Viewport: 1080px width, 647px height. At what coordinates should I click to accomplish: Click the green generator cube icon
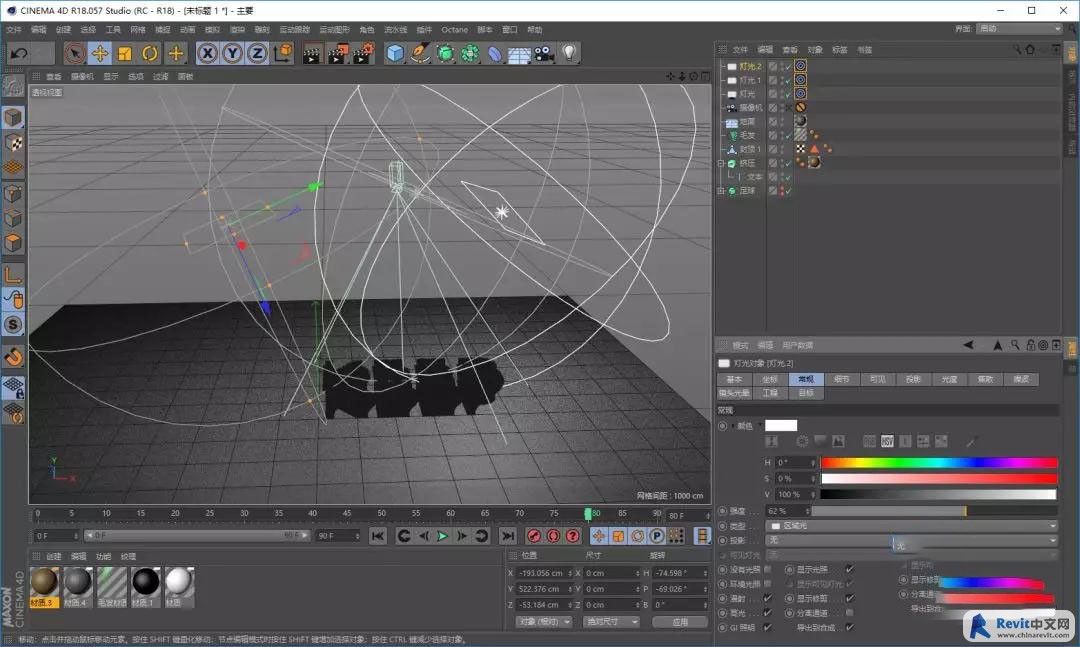coord(445,53)
